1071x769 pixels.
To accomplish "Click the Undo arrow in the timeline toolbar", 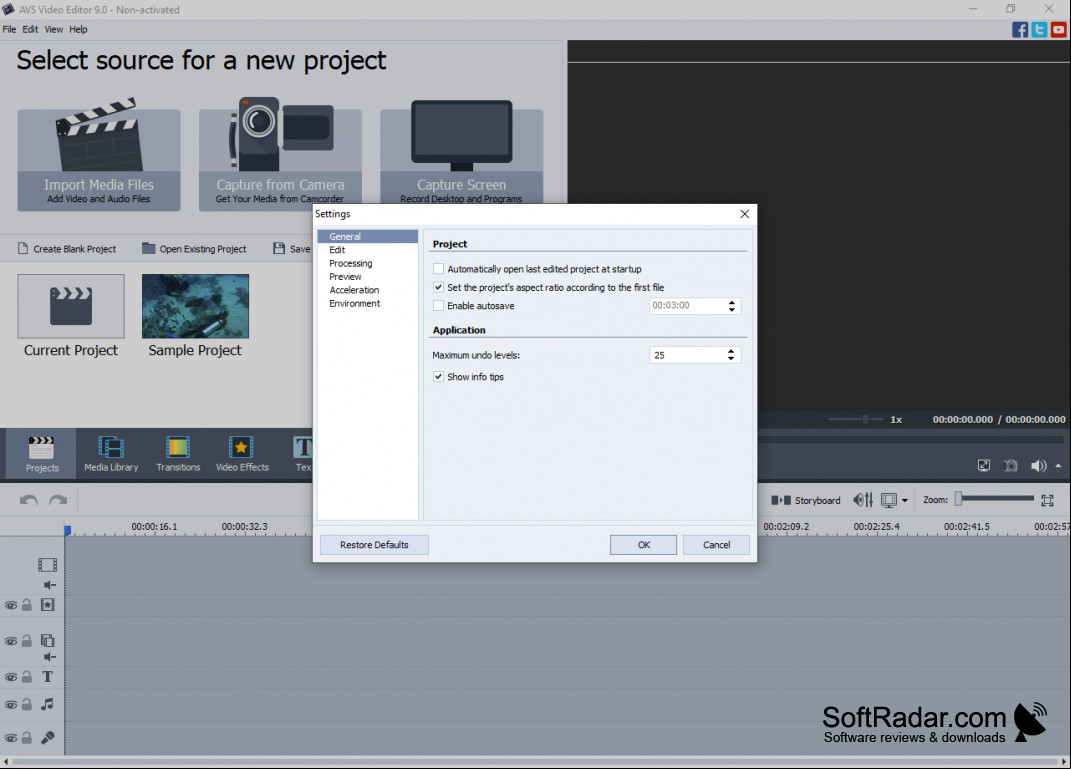I will 29,500.
